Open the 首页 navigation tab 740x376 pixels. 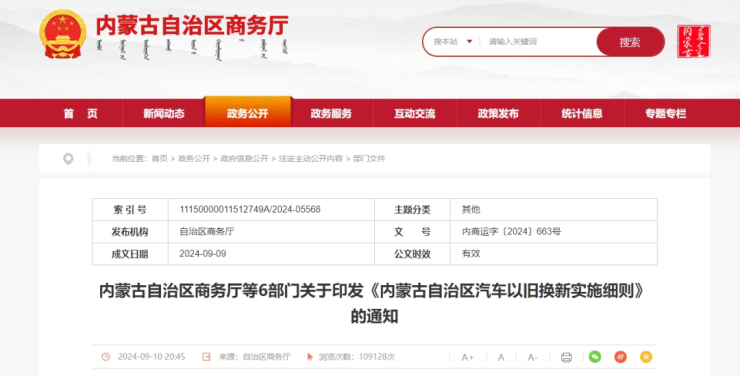81,113
